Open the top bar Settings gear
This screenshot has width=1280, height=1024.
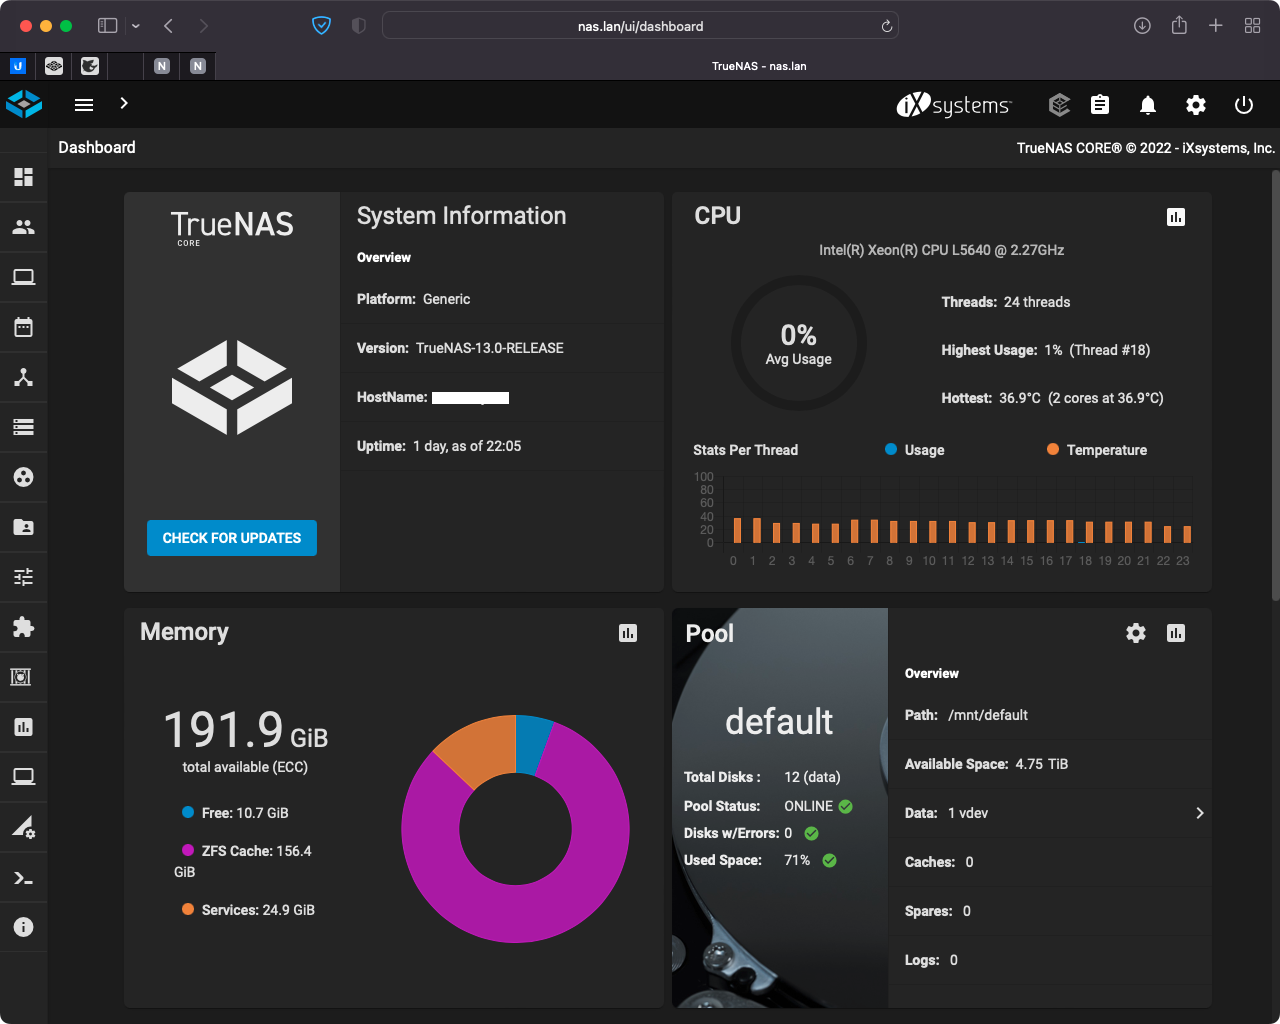pos(1196,104)
